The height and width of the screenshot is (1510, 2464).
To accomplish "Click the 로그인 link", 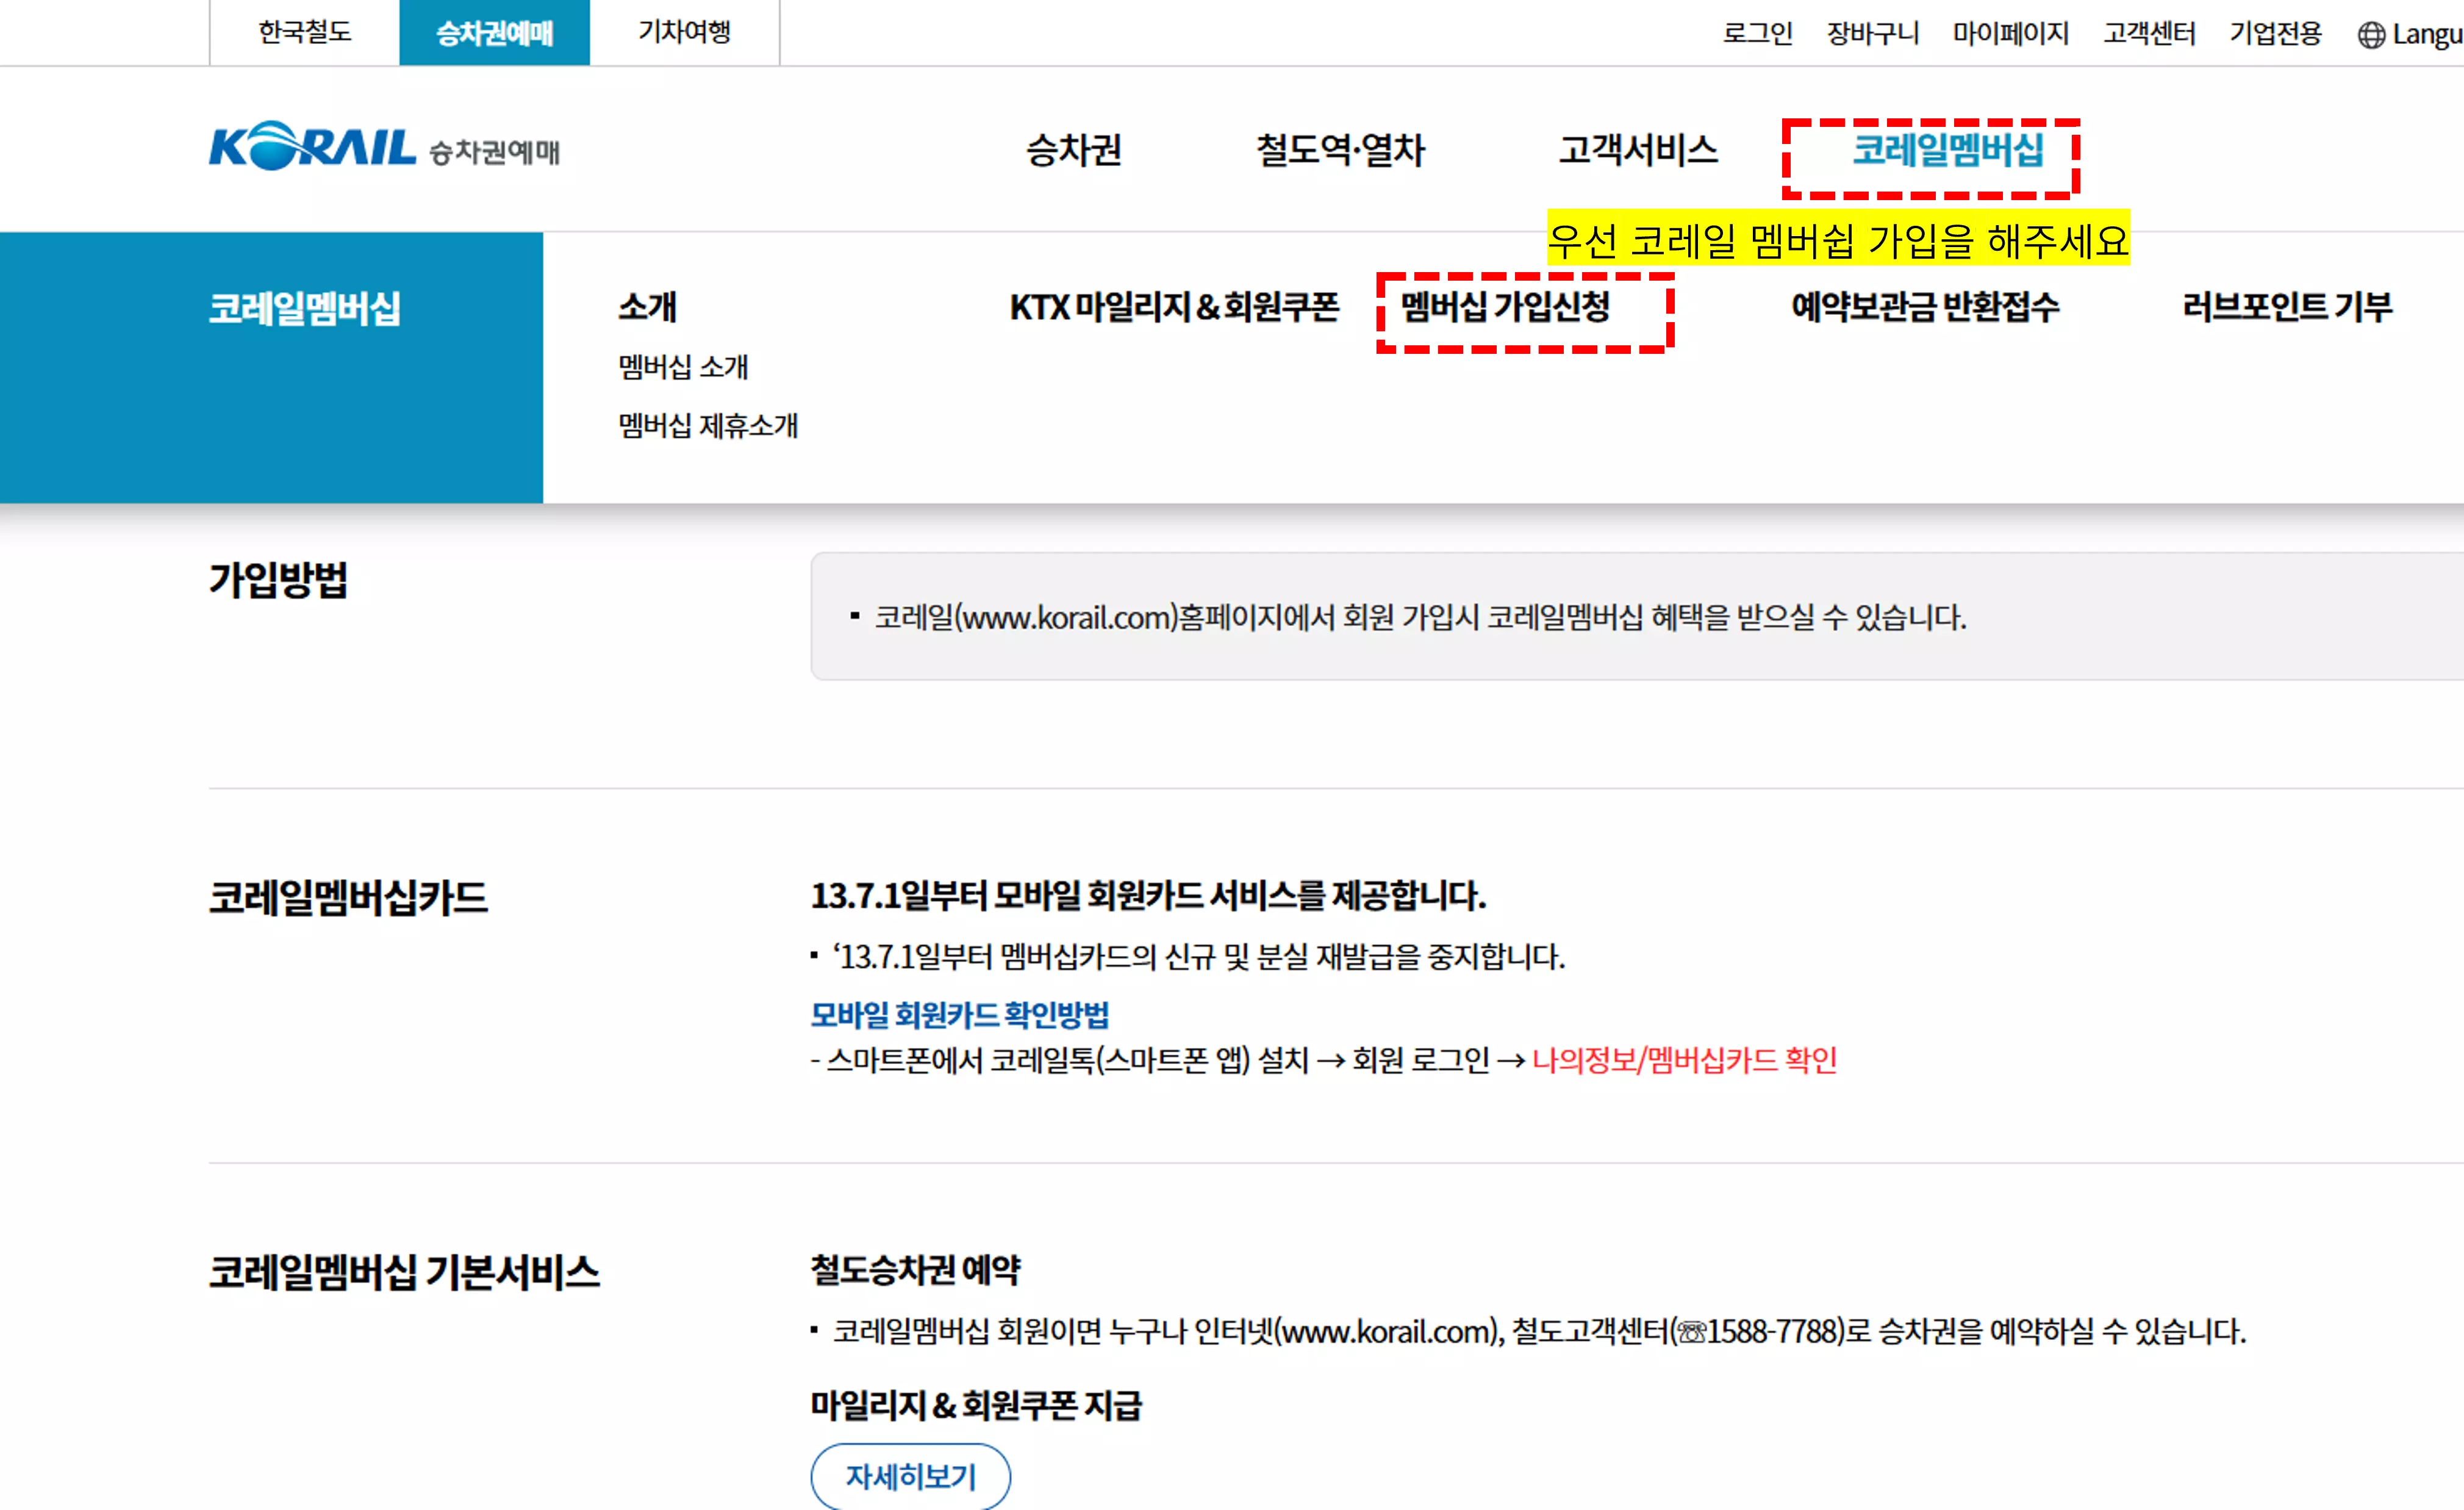I will click(1757, 34).
